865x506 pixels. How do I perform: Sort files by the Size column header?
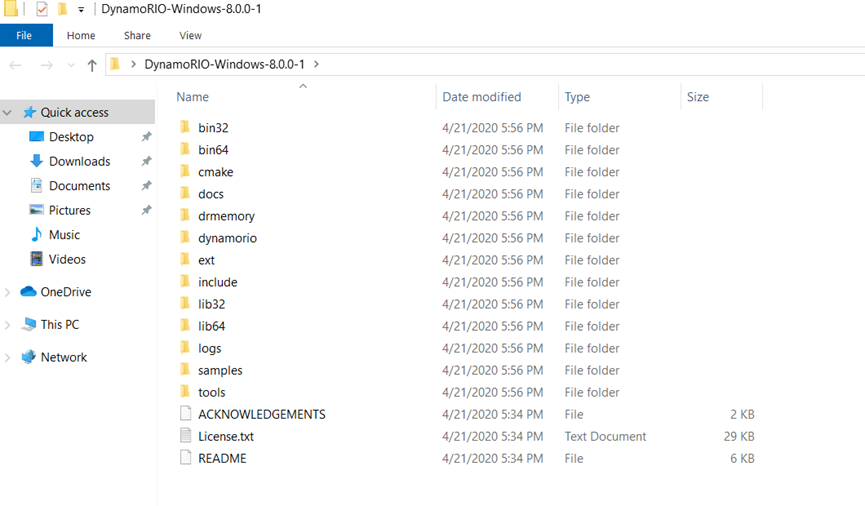[698, 97]
